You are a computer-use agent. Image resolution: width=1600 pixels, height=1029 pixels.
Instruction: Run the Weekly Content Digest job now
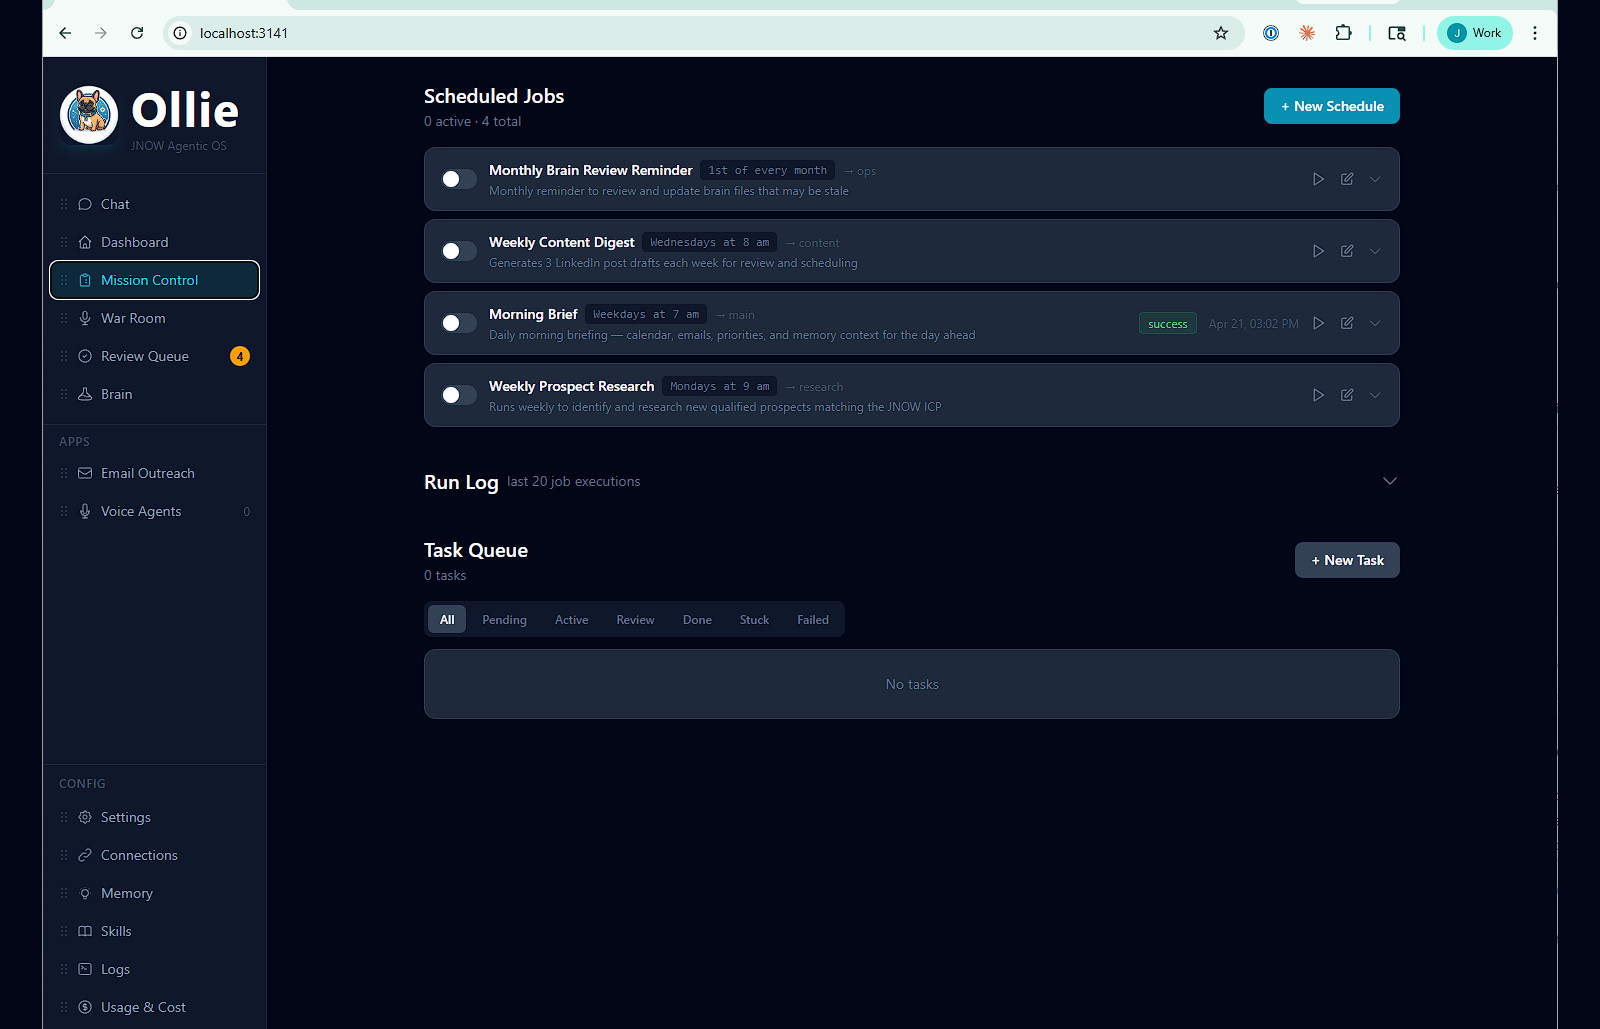coord(1318,251)
